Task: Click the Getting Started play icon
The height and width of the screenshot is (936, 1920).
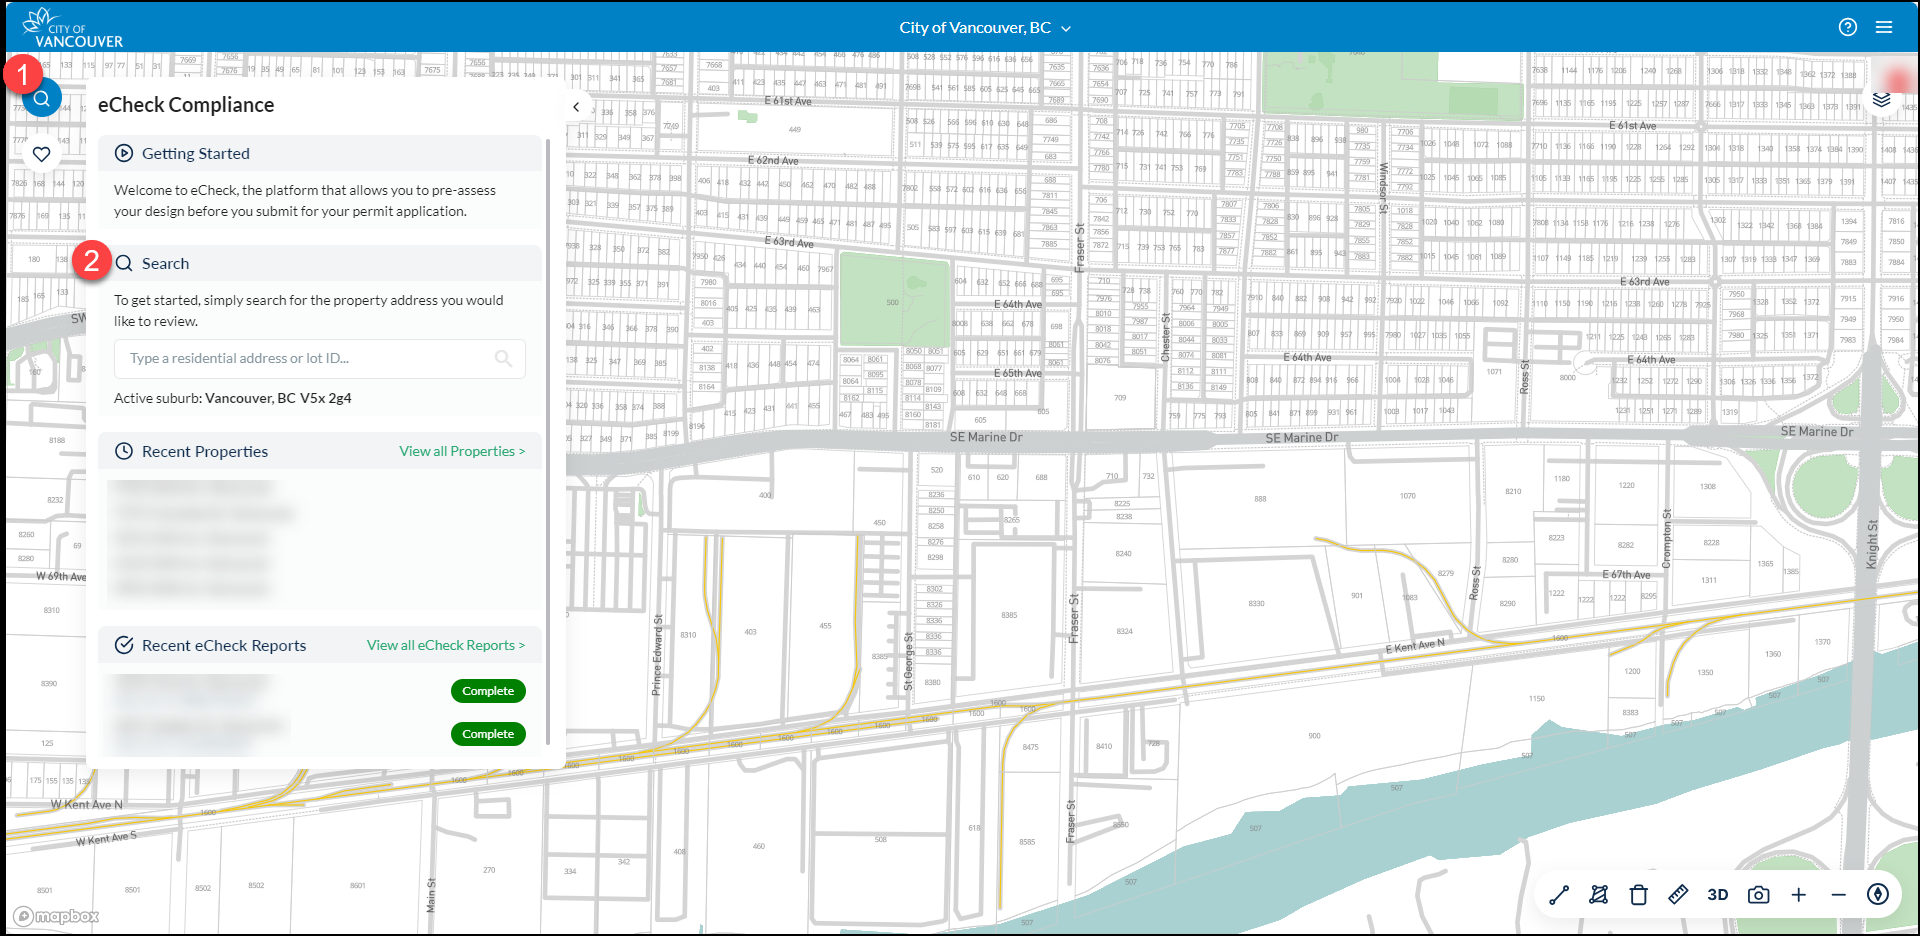Action: tap(124, 153)
